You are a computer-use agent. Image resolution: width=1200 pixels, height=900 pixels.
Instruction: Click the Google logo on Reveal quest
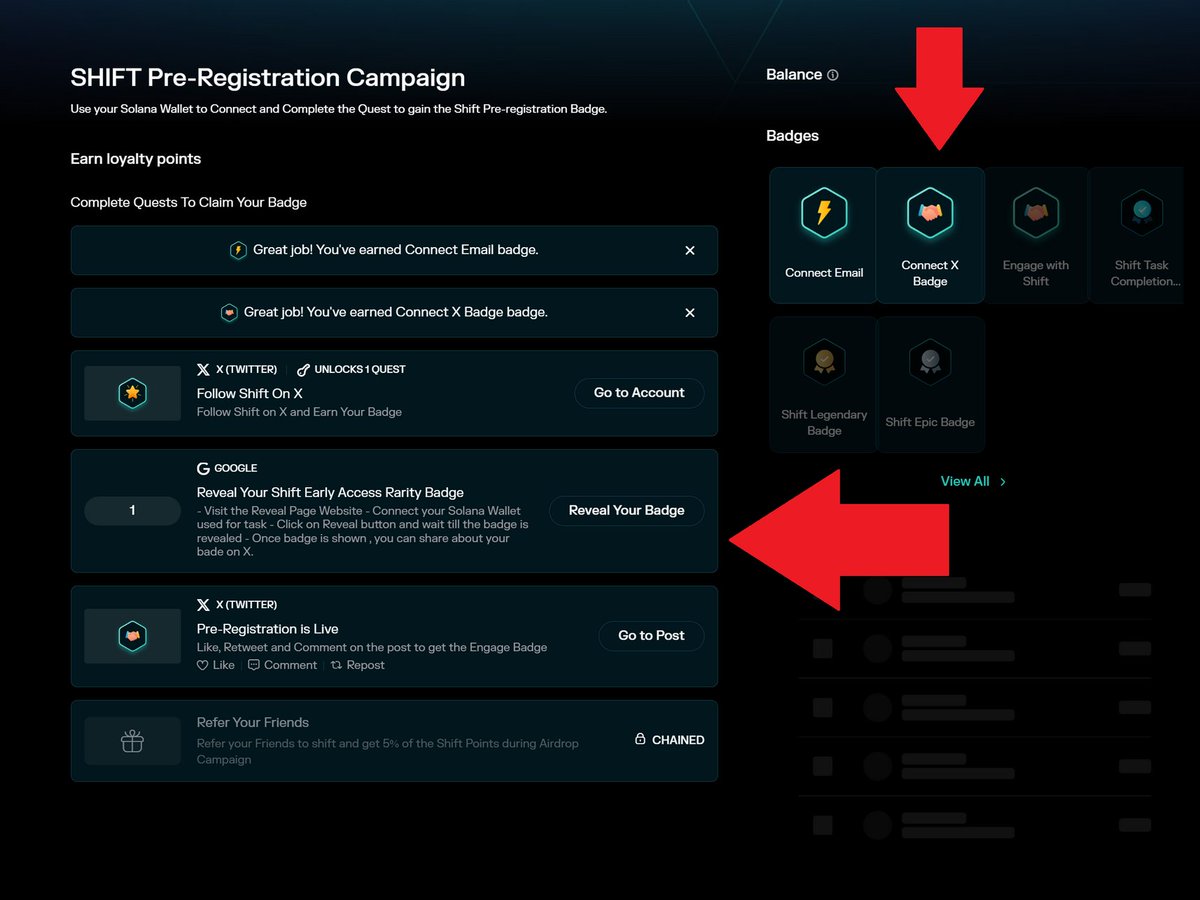pyautogui.click(x=203, y=468)
